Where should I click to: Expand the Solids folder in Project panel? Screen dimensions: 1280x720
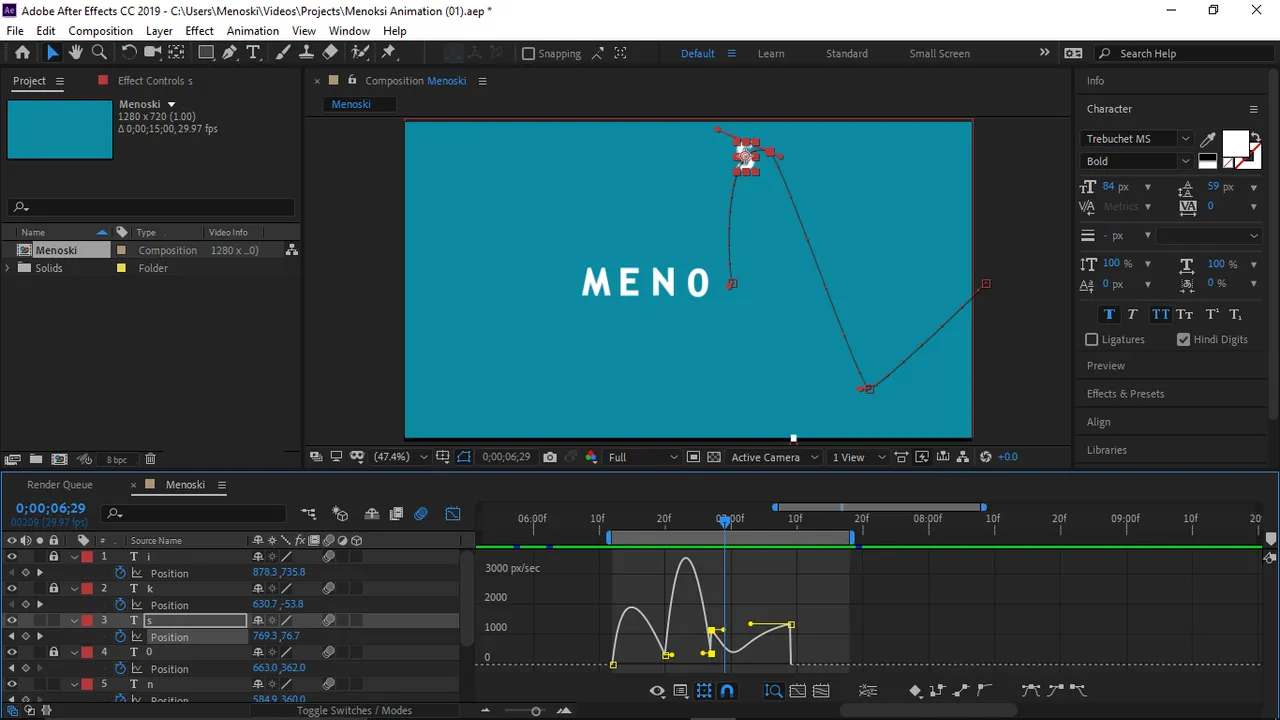click(x=9, y=268)
